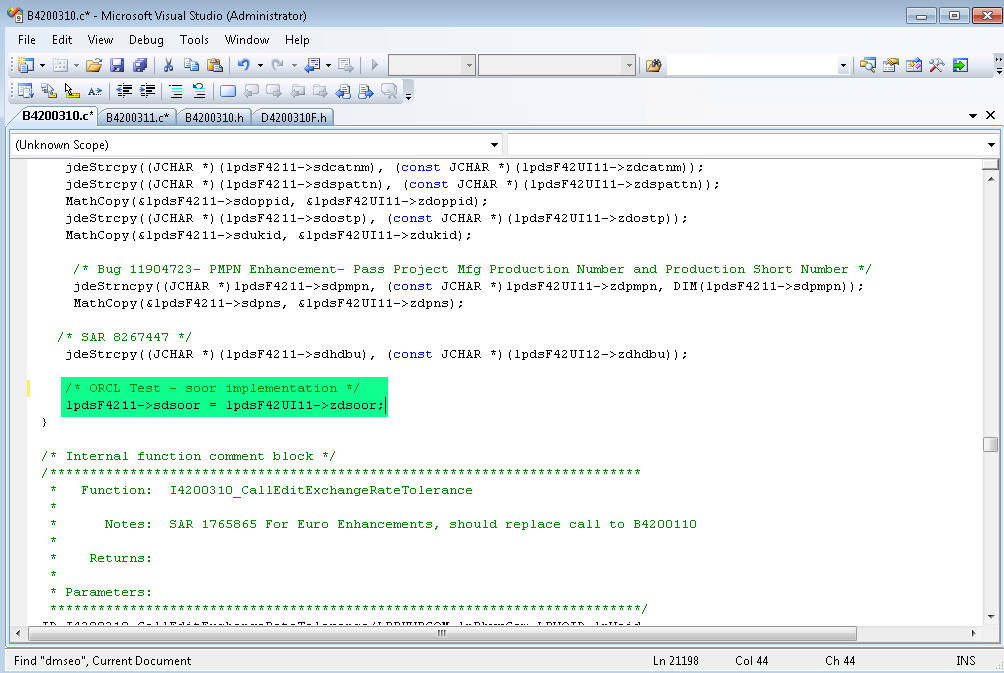Viewport: 1004px width, 673px height.
Task: Expand the members dropdown right of scope
Action: [x=991, y=145]
